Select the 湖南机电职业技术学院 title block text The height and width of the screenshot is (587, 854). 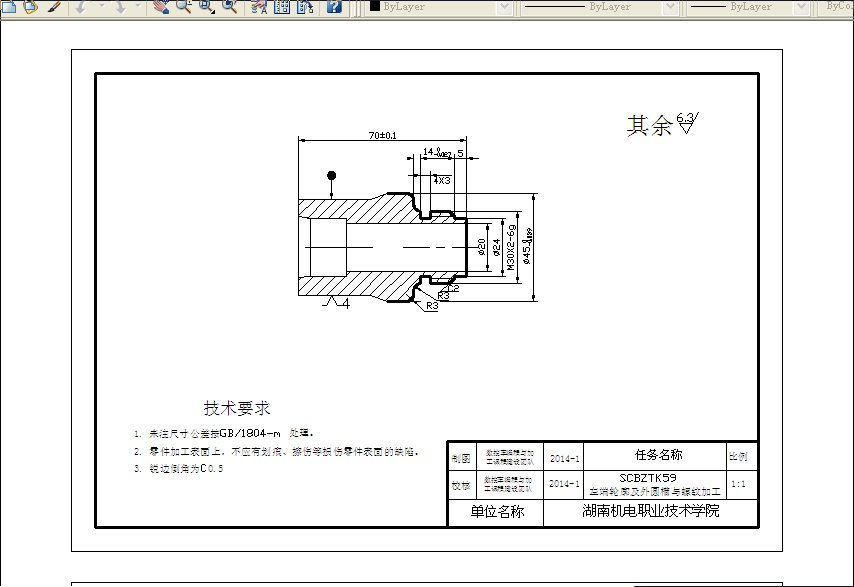click(651, 508)
